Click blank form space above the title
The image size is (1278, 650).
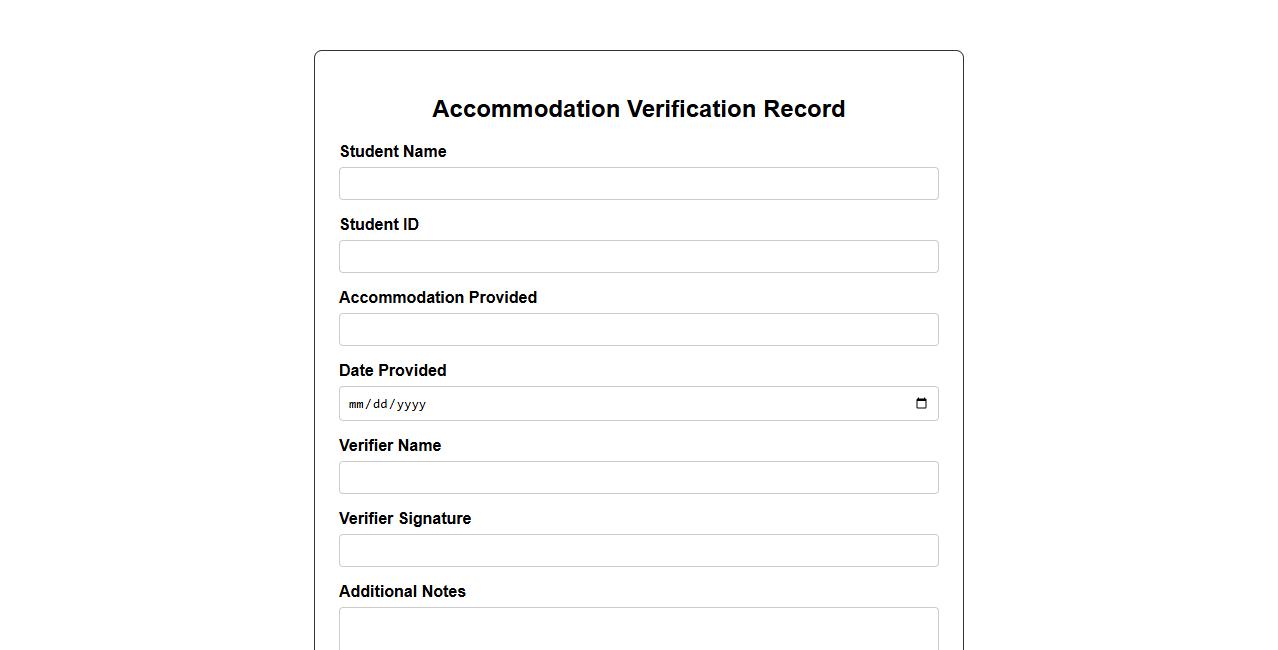(x=638, y=72)
